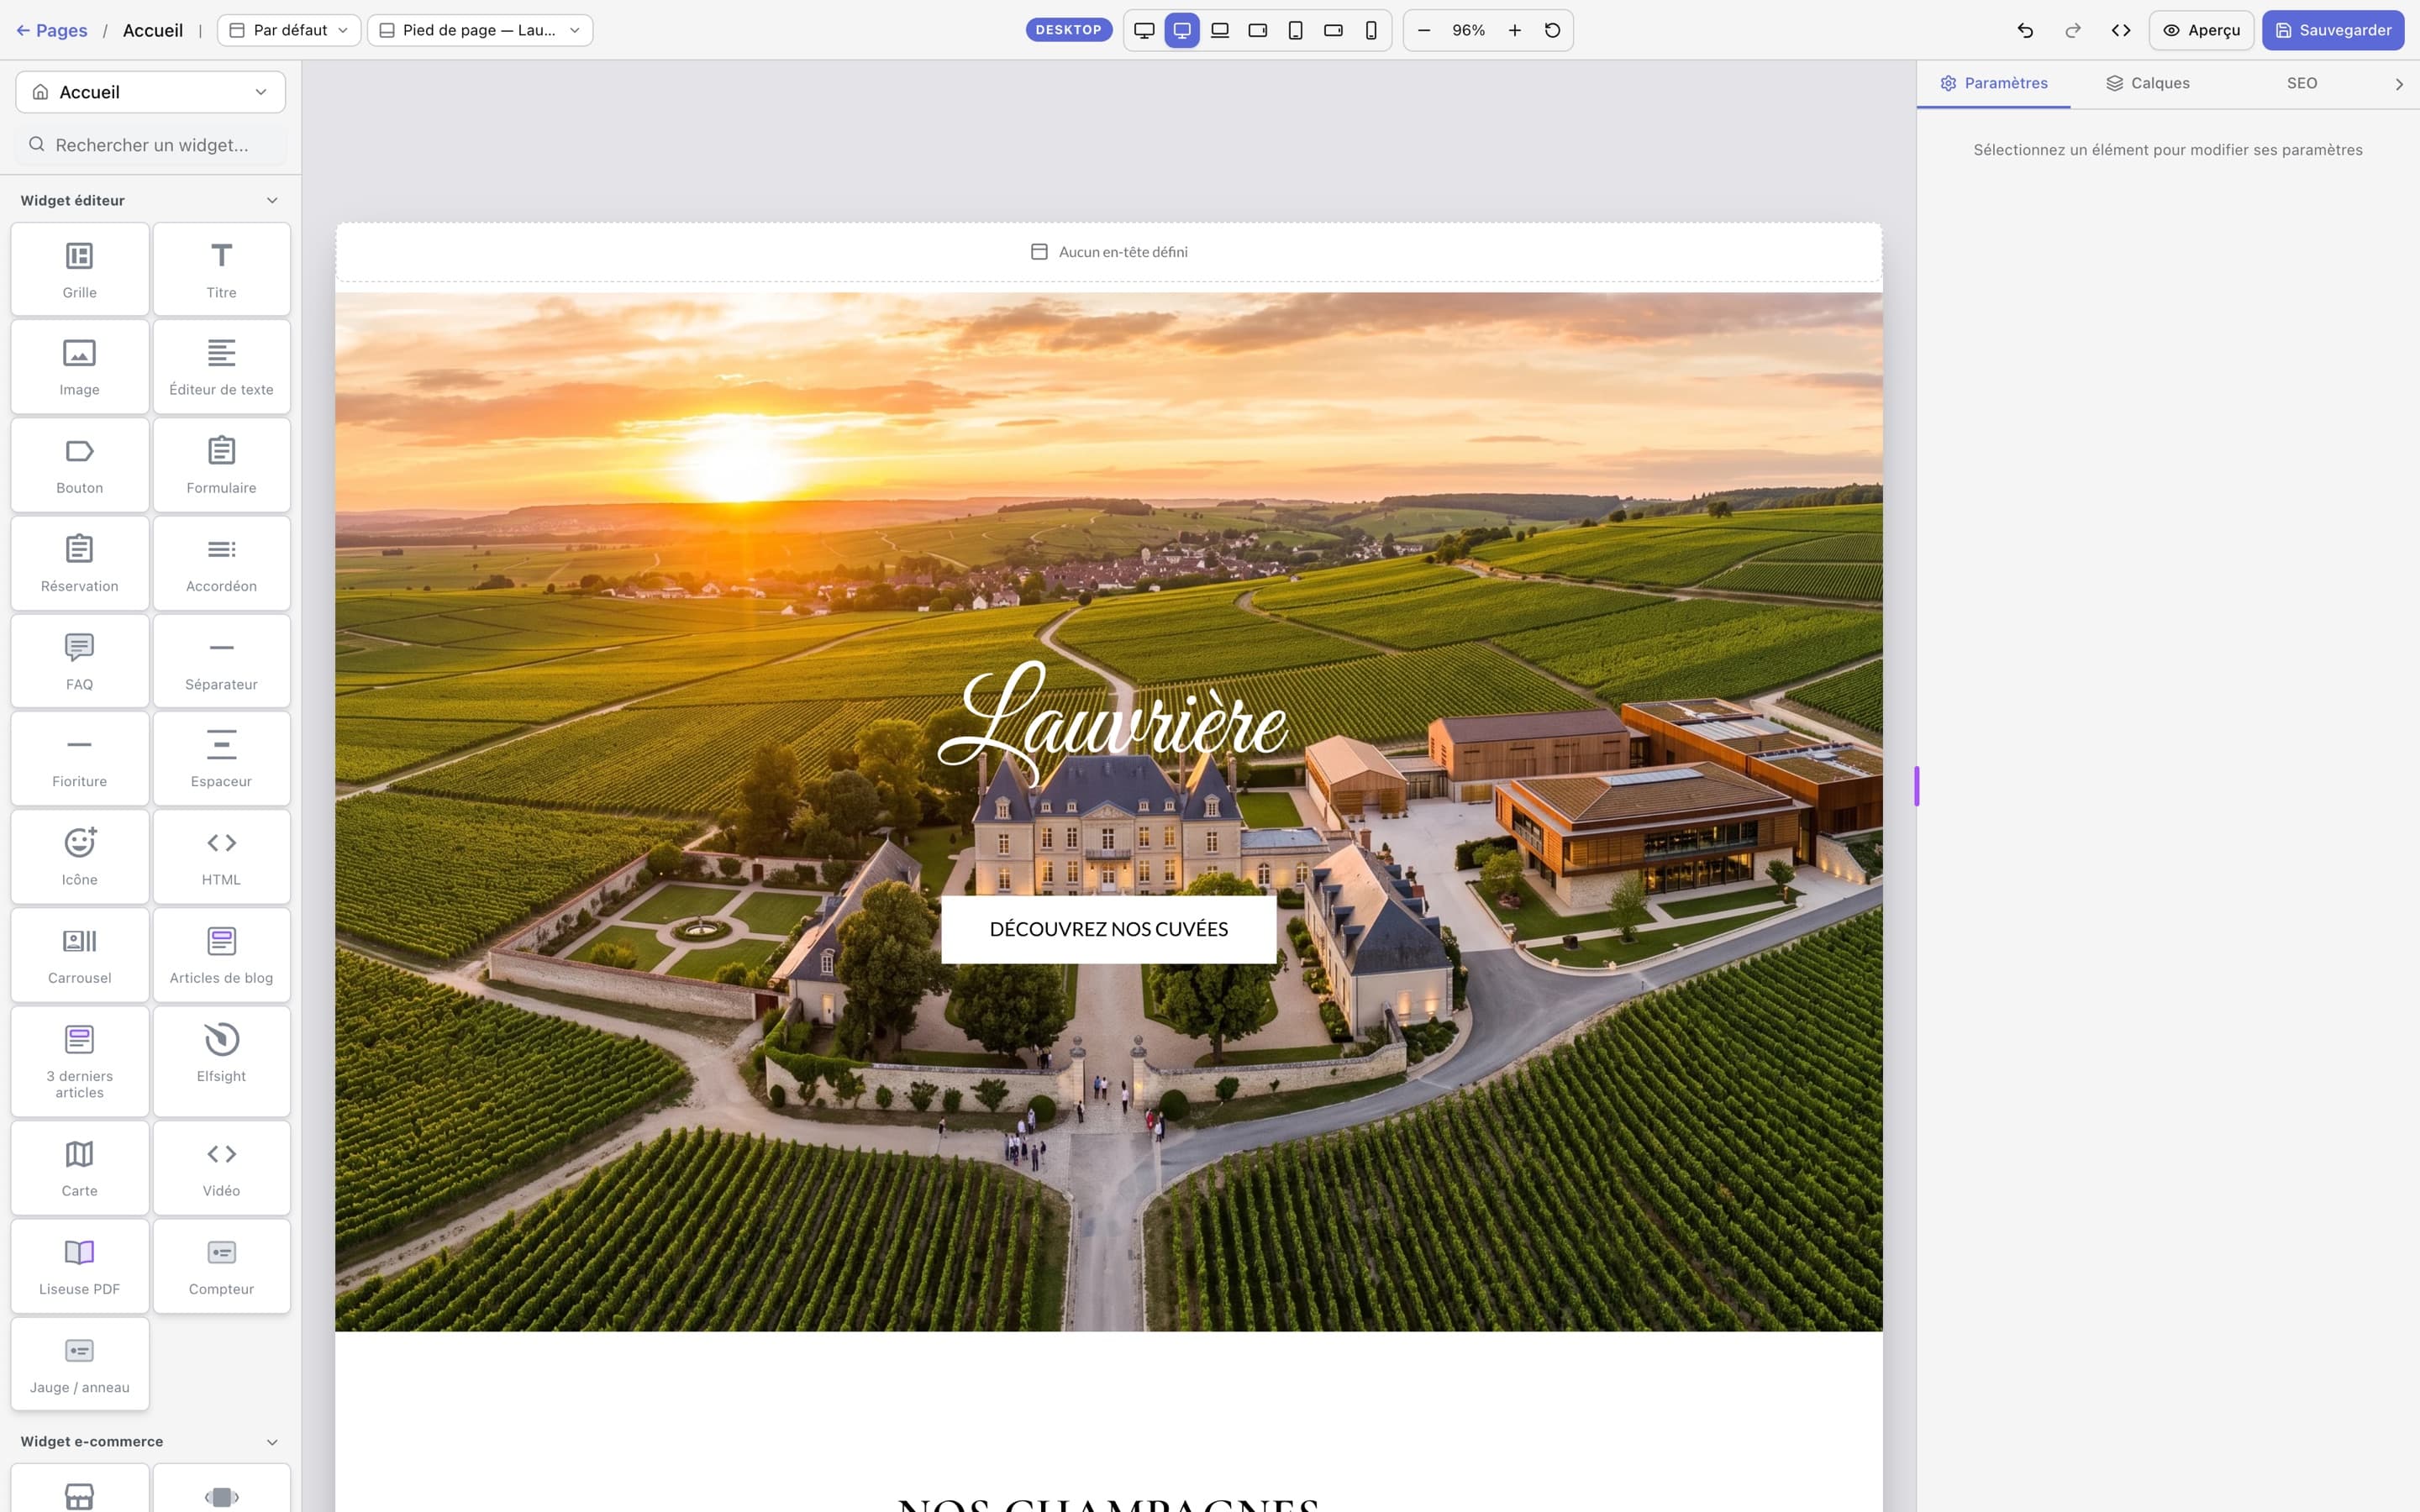Viewport: 2420px width, 1512px height.
Task: Select the Accordéon widget
Action: pos(221,563)
